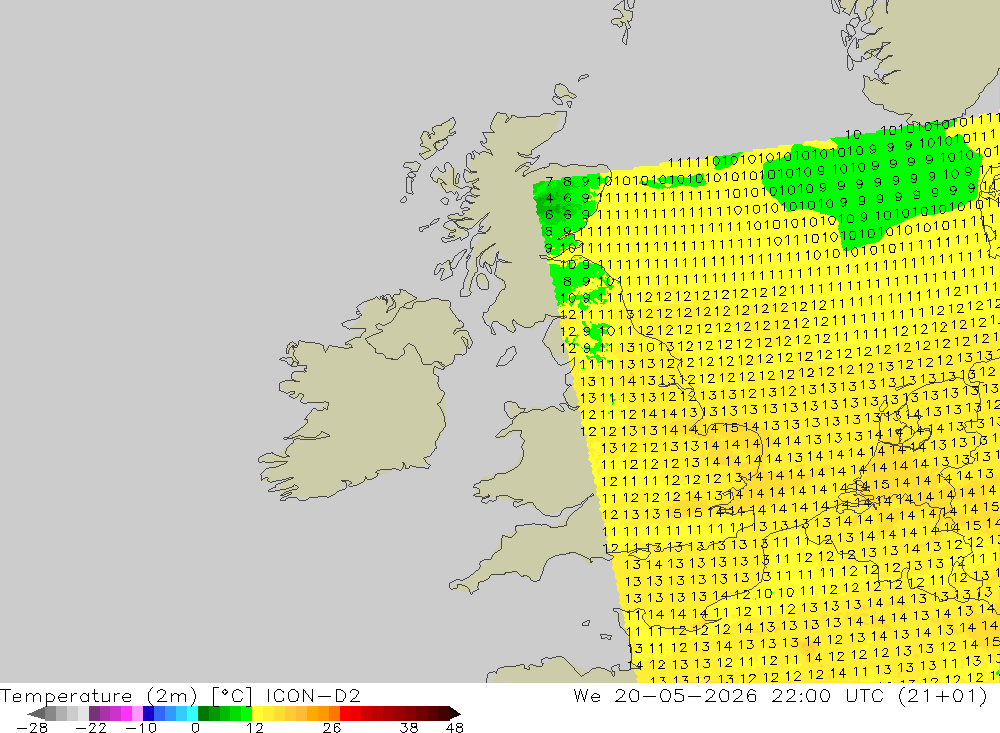1000x733 pixels.
Task: Click the 'ICON-D2' model label
Action: click(313, 695)
